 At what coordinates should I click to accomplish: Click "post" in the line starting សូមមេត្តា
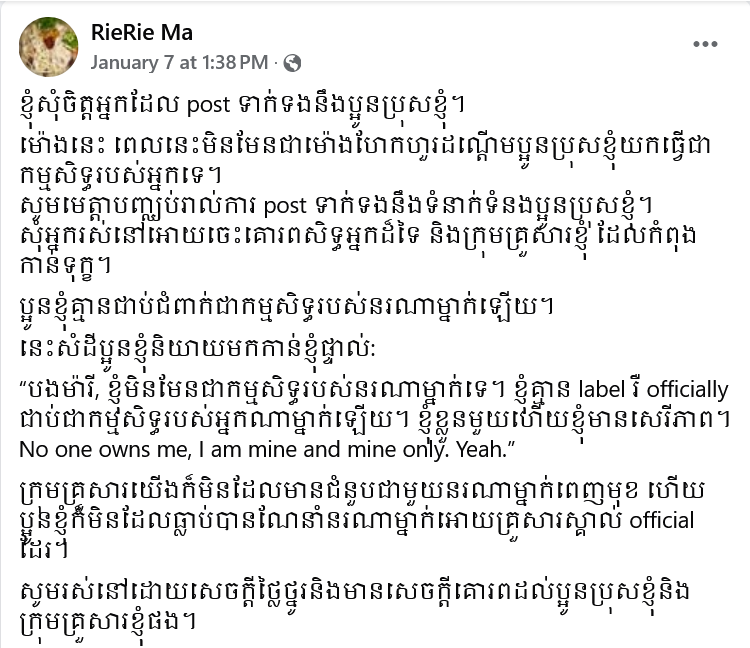click(285, 206)
